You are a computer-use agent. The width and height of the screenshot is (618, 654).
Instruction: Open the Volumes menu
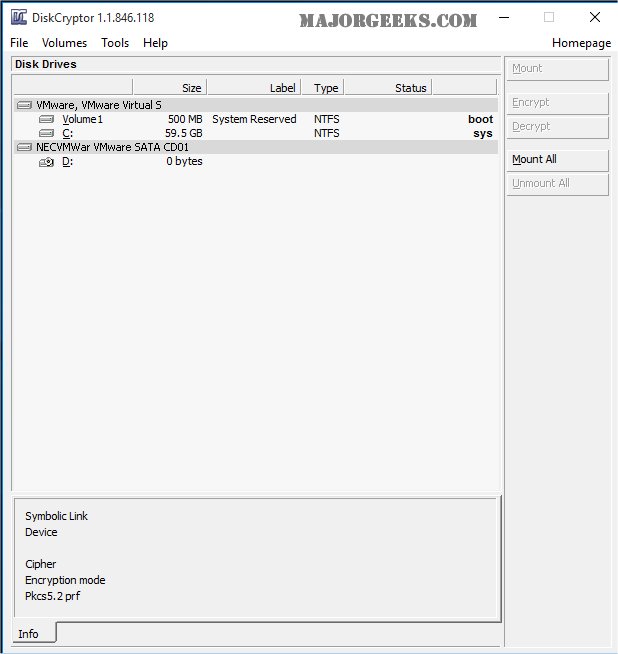pyautogui.click(x=64, y=43)
